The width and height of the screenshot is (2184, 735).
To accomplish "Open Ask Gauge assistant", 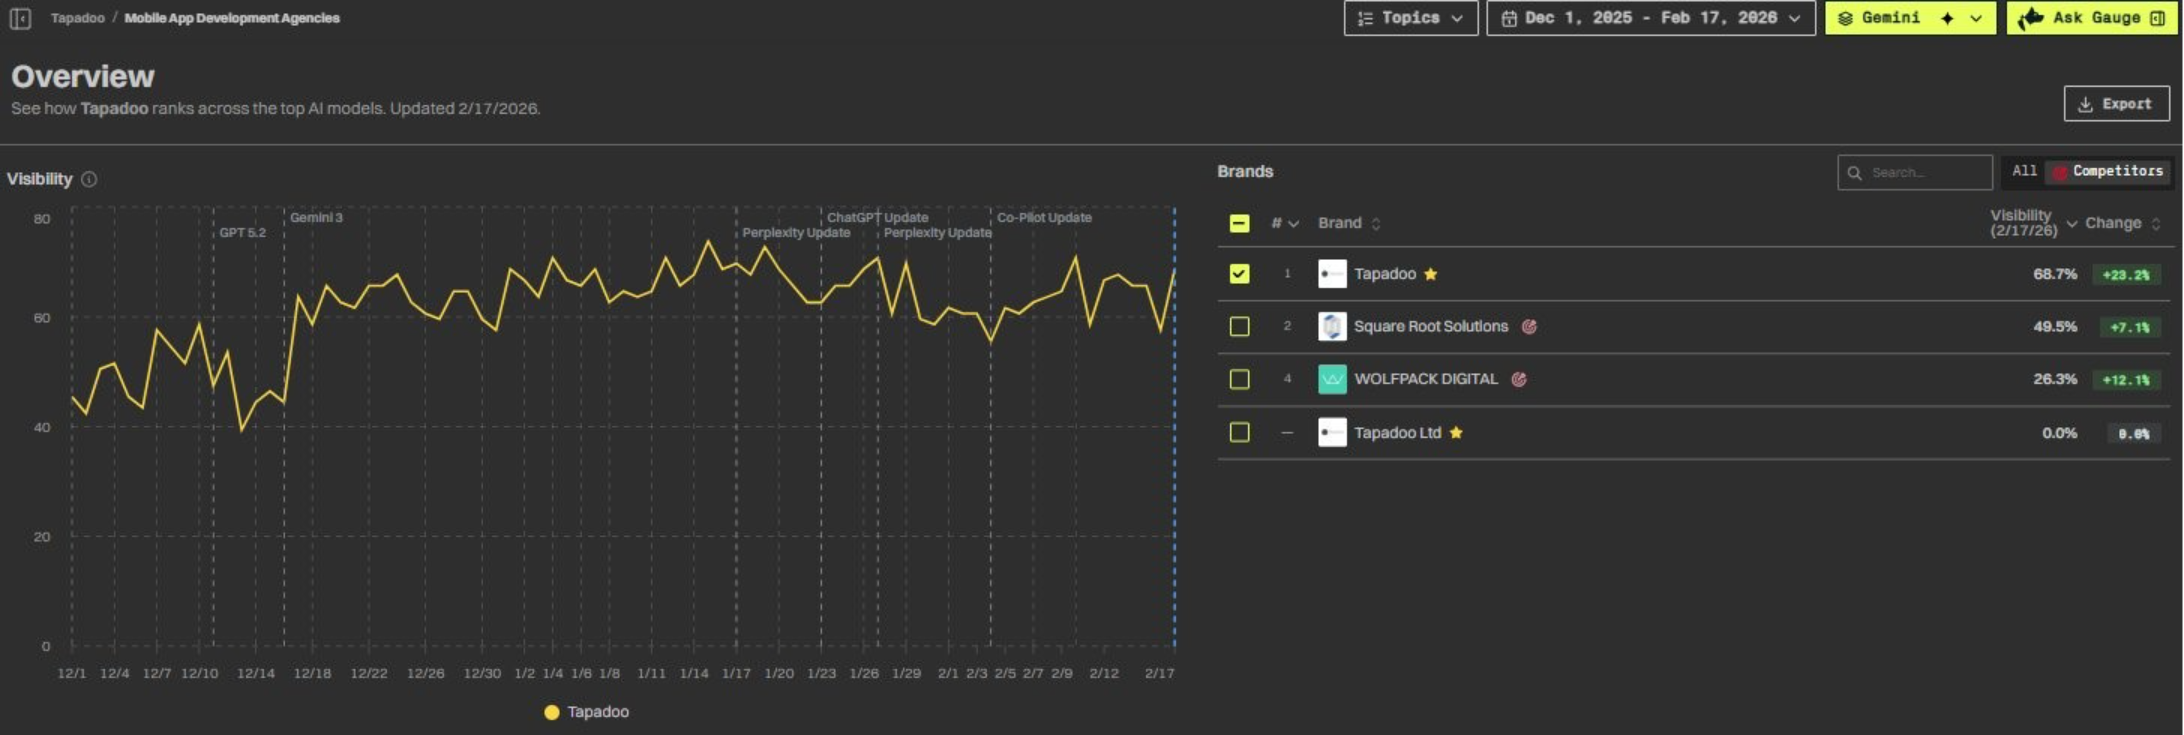I will coord(2092,18).
